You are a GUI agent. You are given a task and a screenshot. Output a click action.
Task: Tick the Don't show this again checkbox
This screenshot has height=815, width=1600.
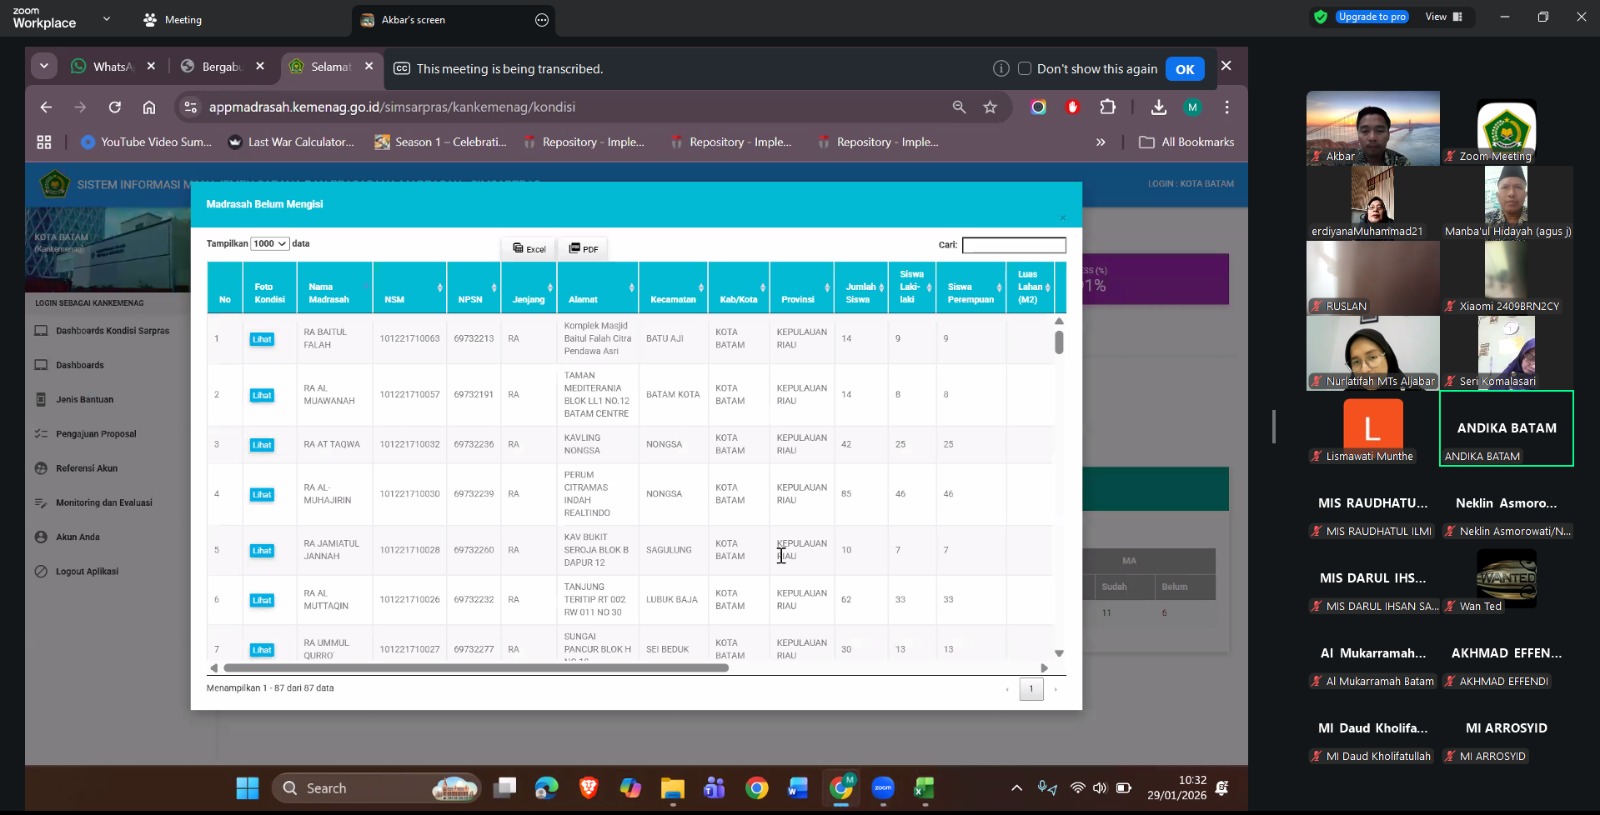pos(1024,69)
